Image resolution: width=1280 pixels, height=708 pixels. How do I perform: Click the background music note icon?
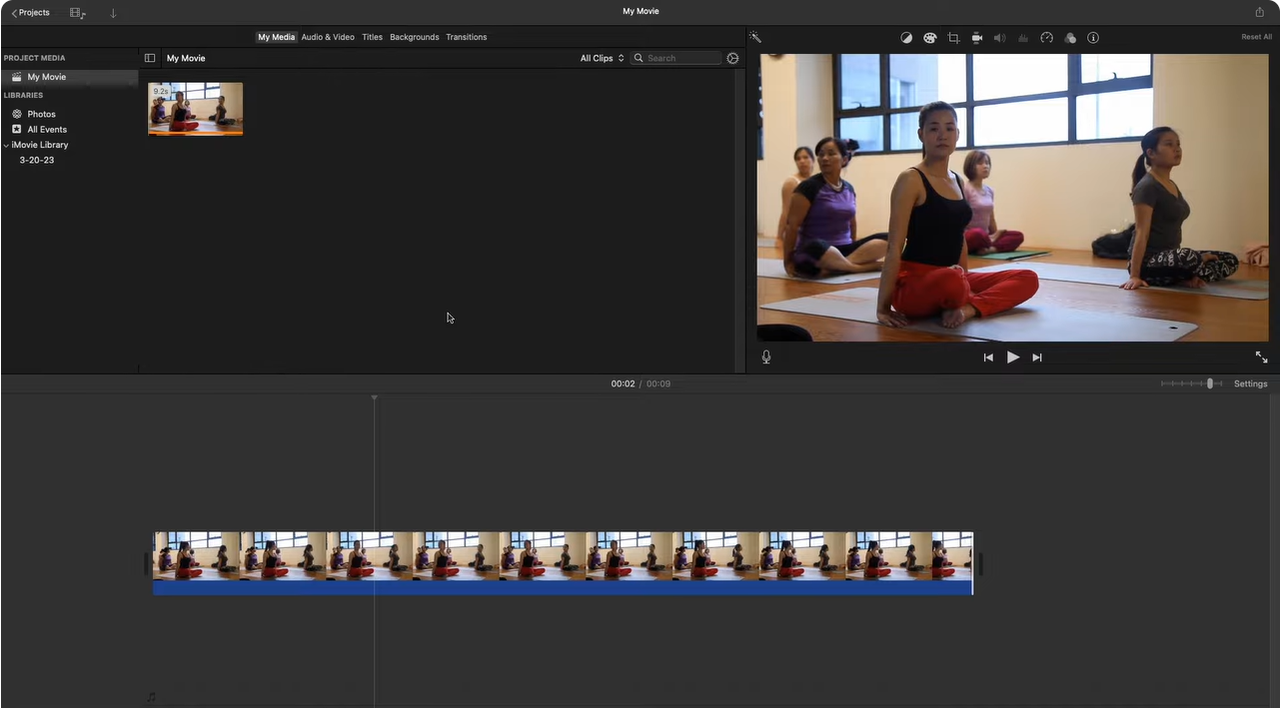click(x=151, y=697)
